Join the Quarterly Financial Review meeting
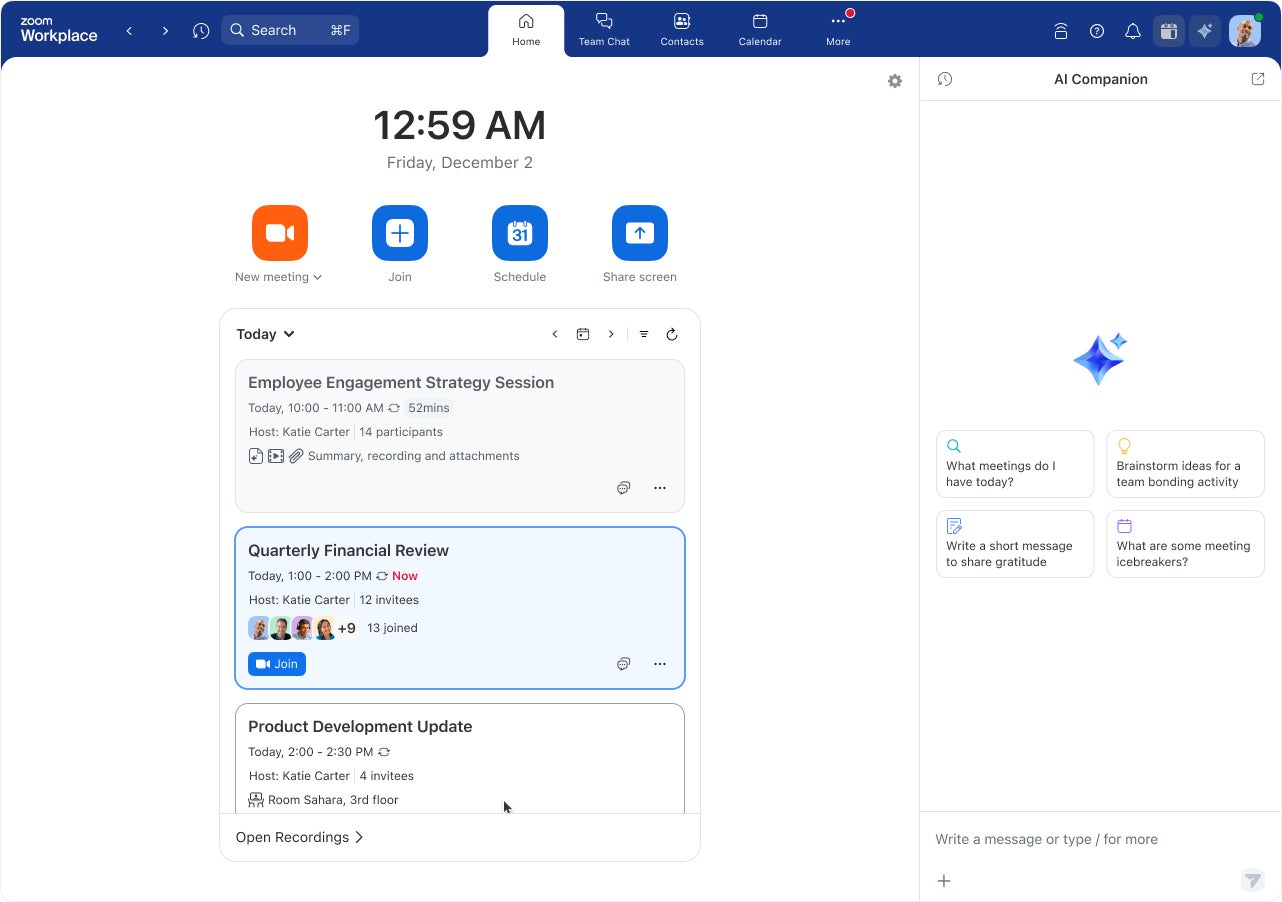The image size is (1282, 902). click(277, 664)
